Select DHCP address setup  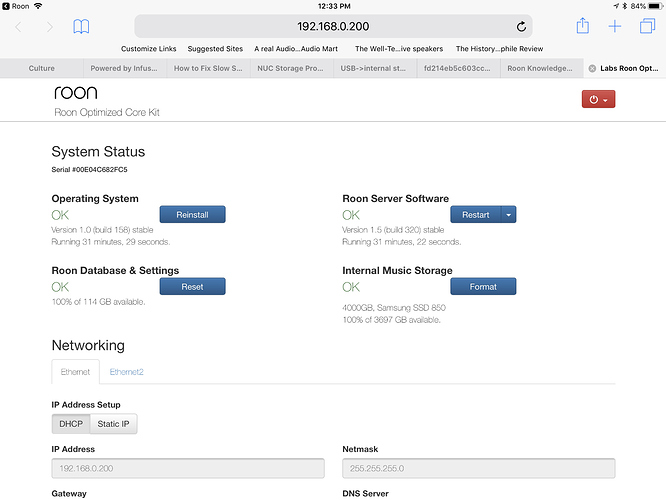tap(71, 424)
